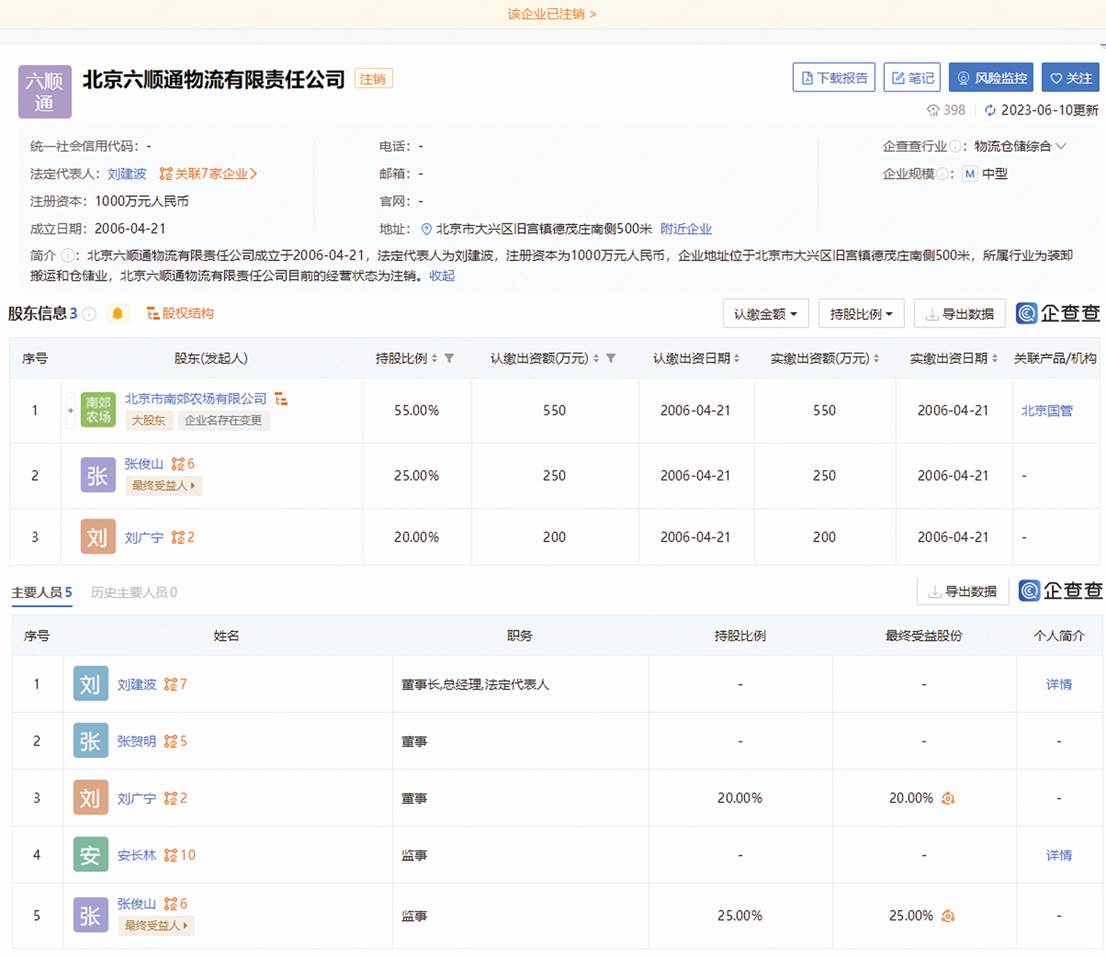Sort shareholder table by 持股比例 column
The height and width of the screenshot is (958, 1106).
(x=434, y=358)
